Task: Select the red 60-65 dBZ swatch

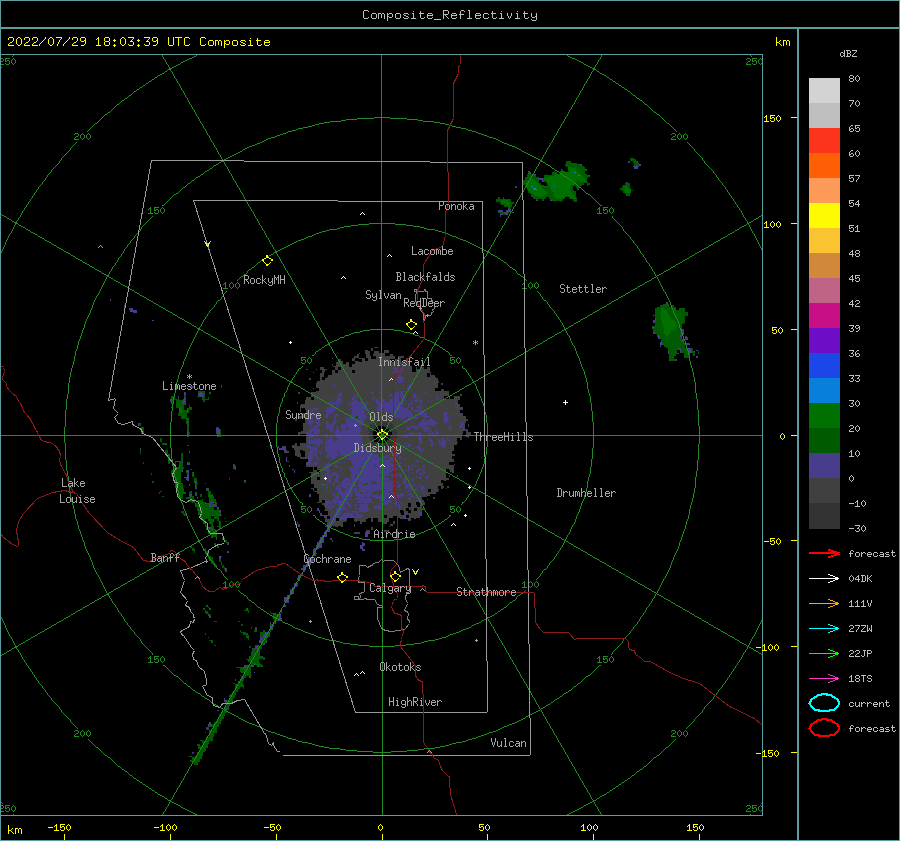Action: (824, 141)
